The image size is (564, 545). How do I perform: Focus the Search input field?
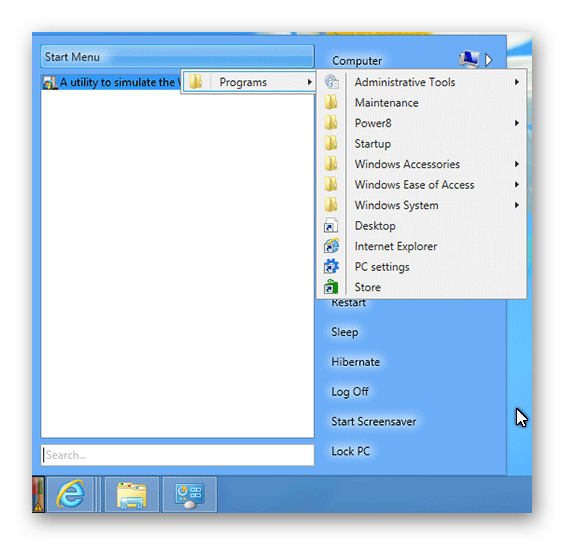(x=177, y=455)
